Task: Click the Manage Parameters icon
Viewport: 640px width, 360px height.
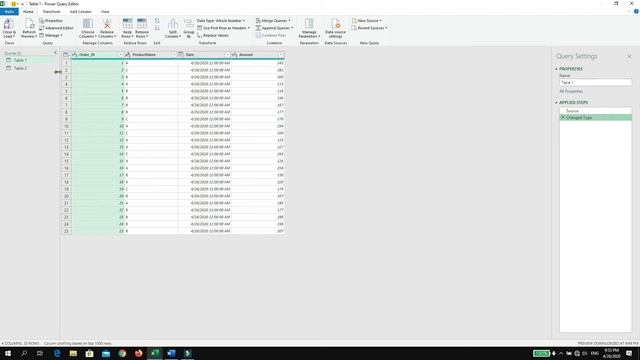Action: (309, 24)
